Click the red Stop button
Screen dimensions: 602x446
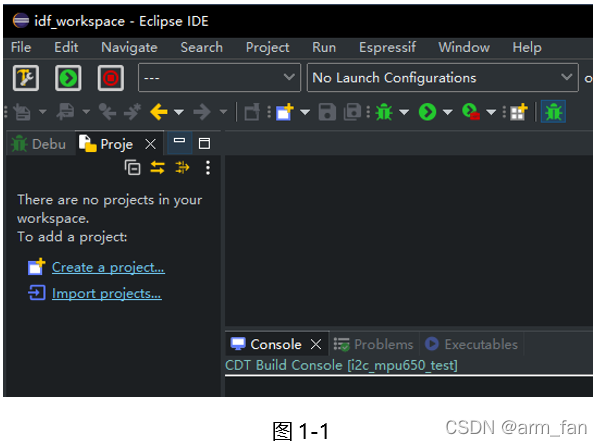111,78
